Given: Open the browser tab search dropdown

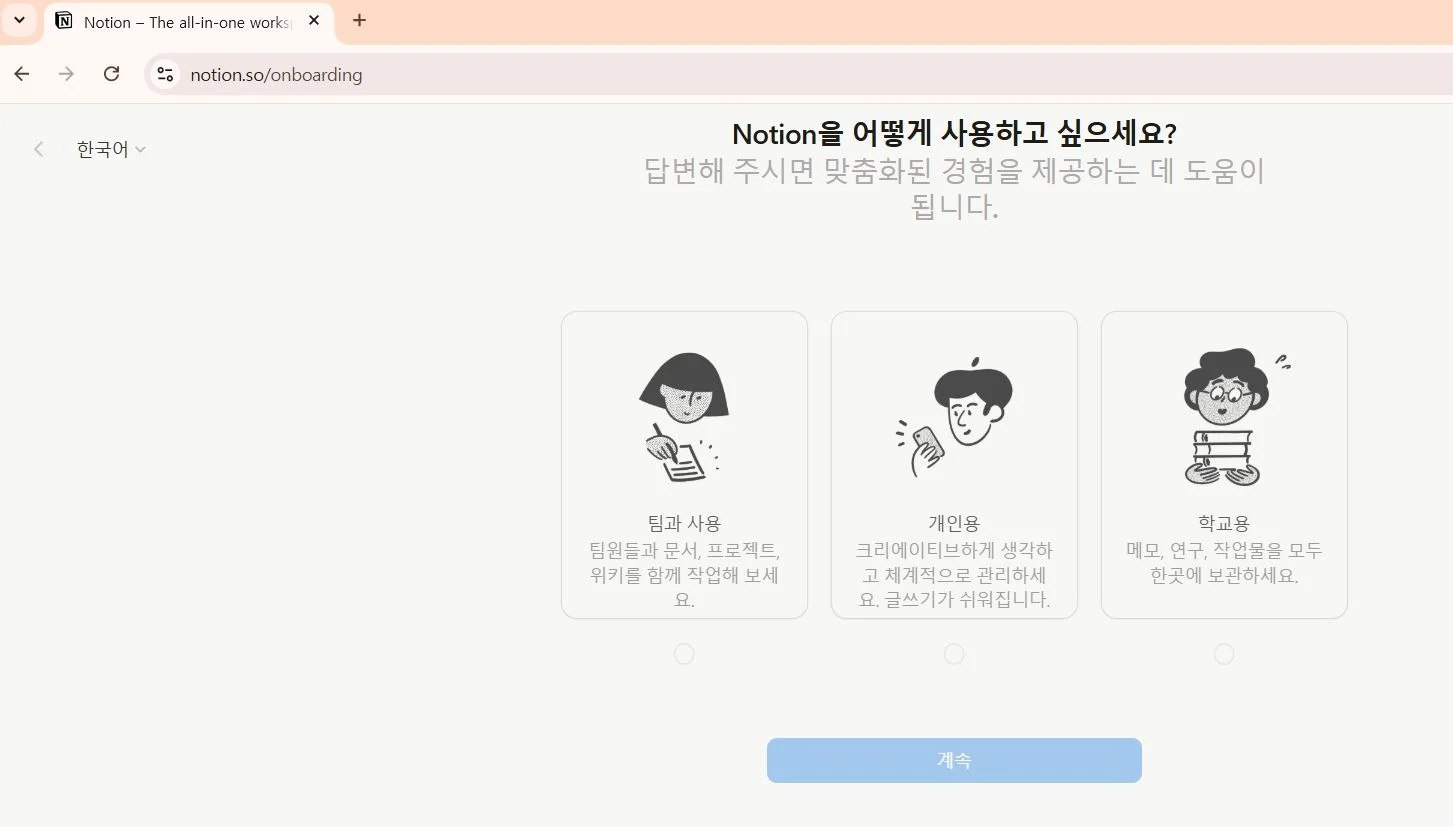Looking at the screenshot, I should (19, 20).
